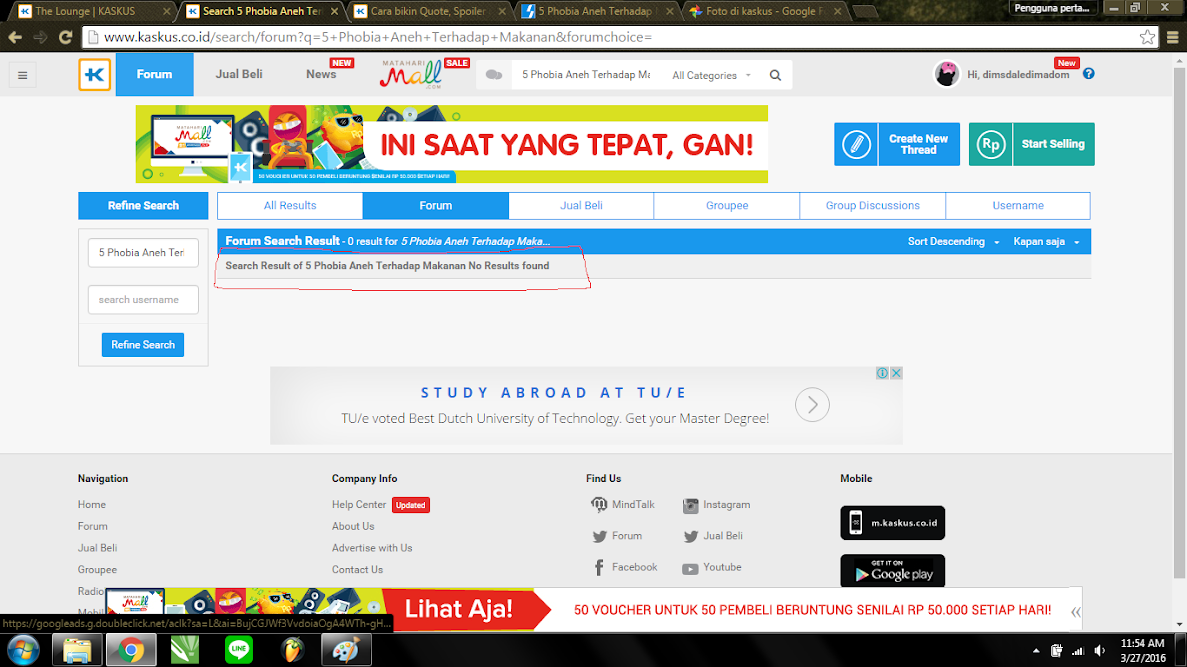Select the Username results tab
Screen dimensions: 1187x667
pos(1018,205)
